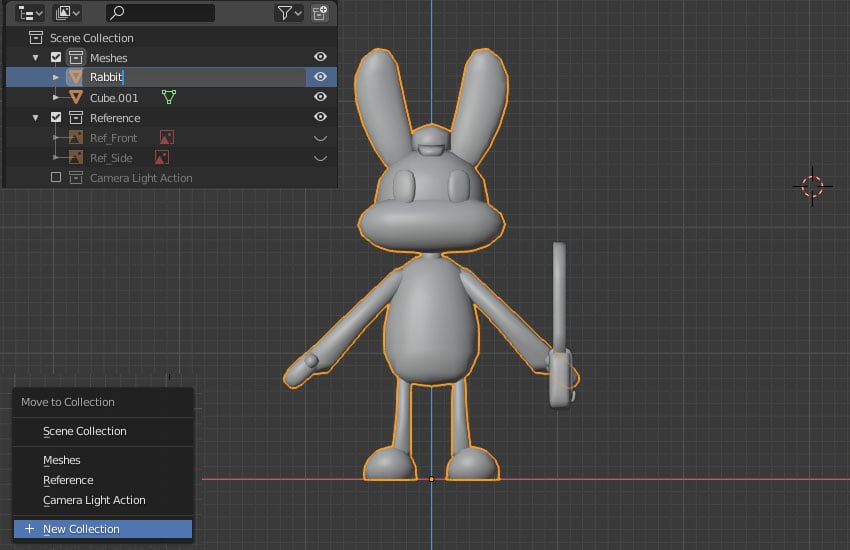850x550 pixels.
Task: Click the green mesh data icon beside Cube.001
Action: click(x=169, y=97)
